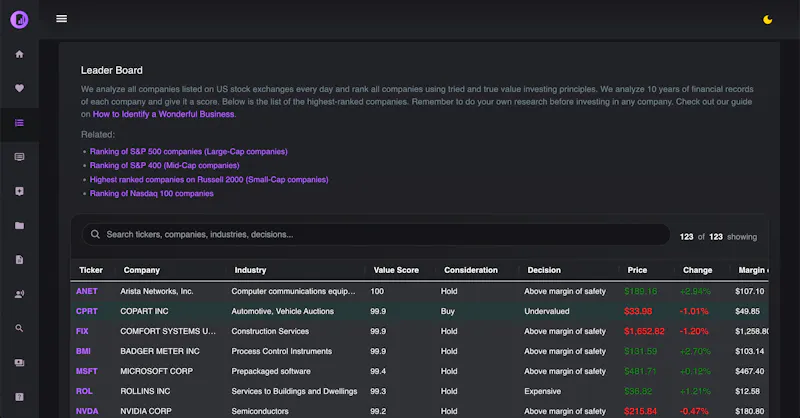
Task: Sort by Consideration column header
Action: tap(471, 270)
